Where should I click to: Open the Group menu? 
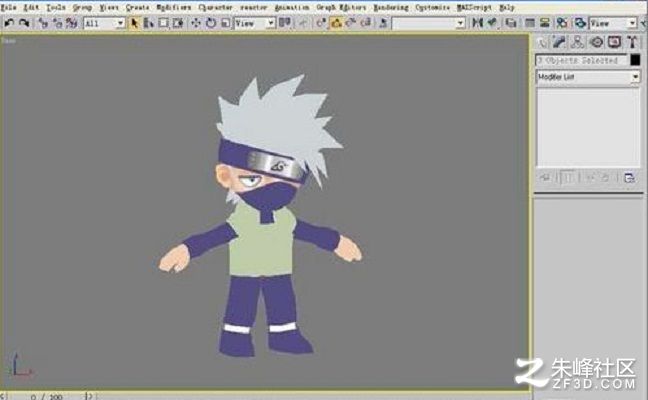pos(82,7)
